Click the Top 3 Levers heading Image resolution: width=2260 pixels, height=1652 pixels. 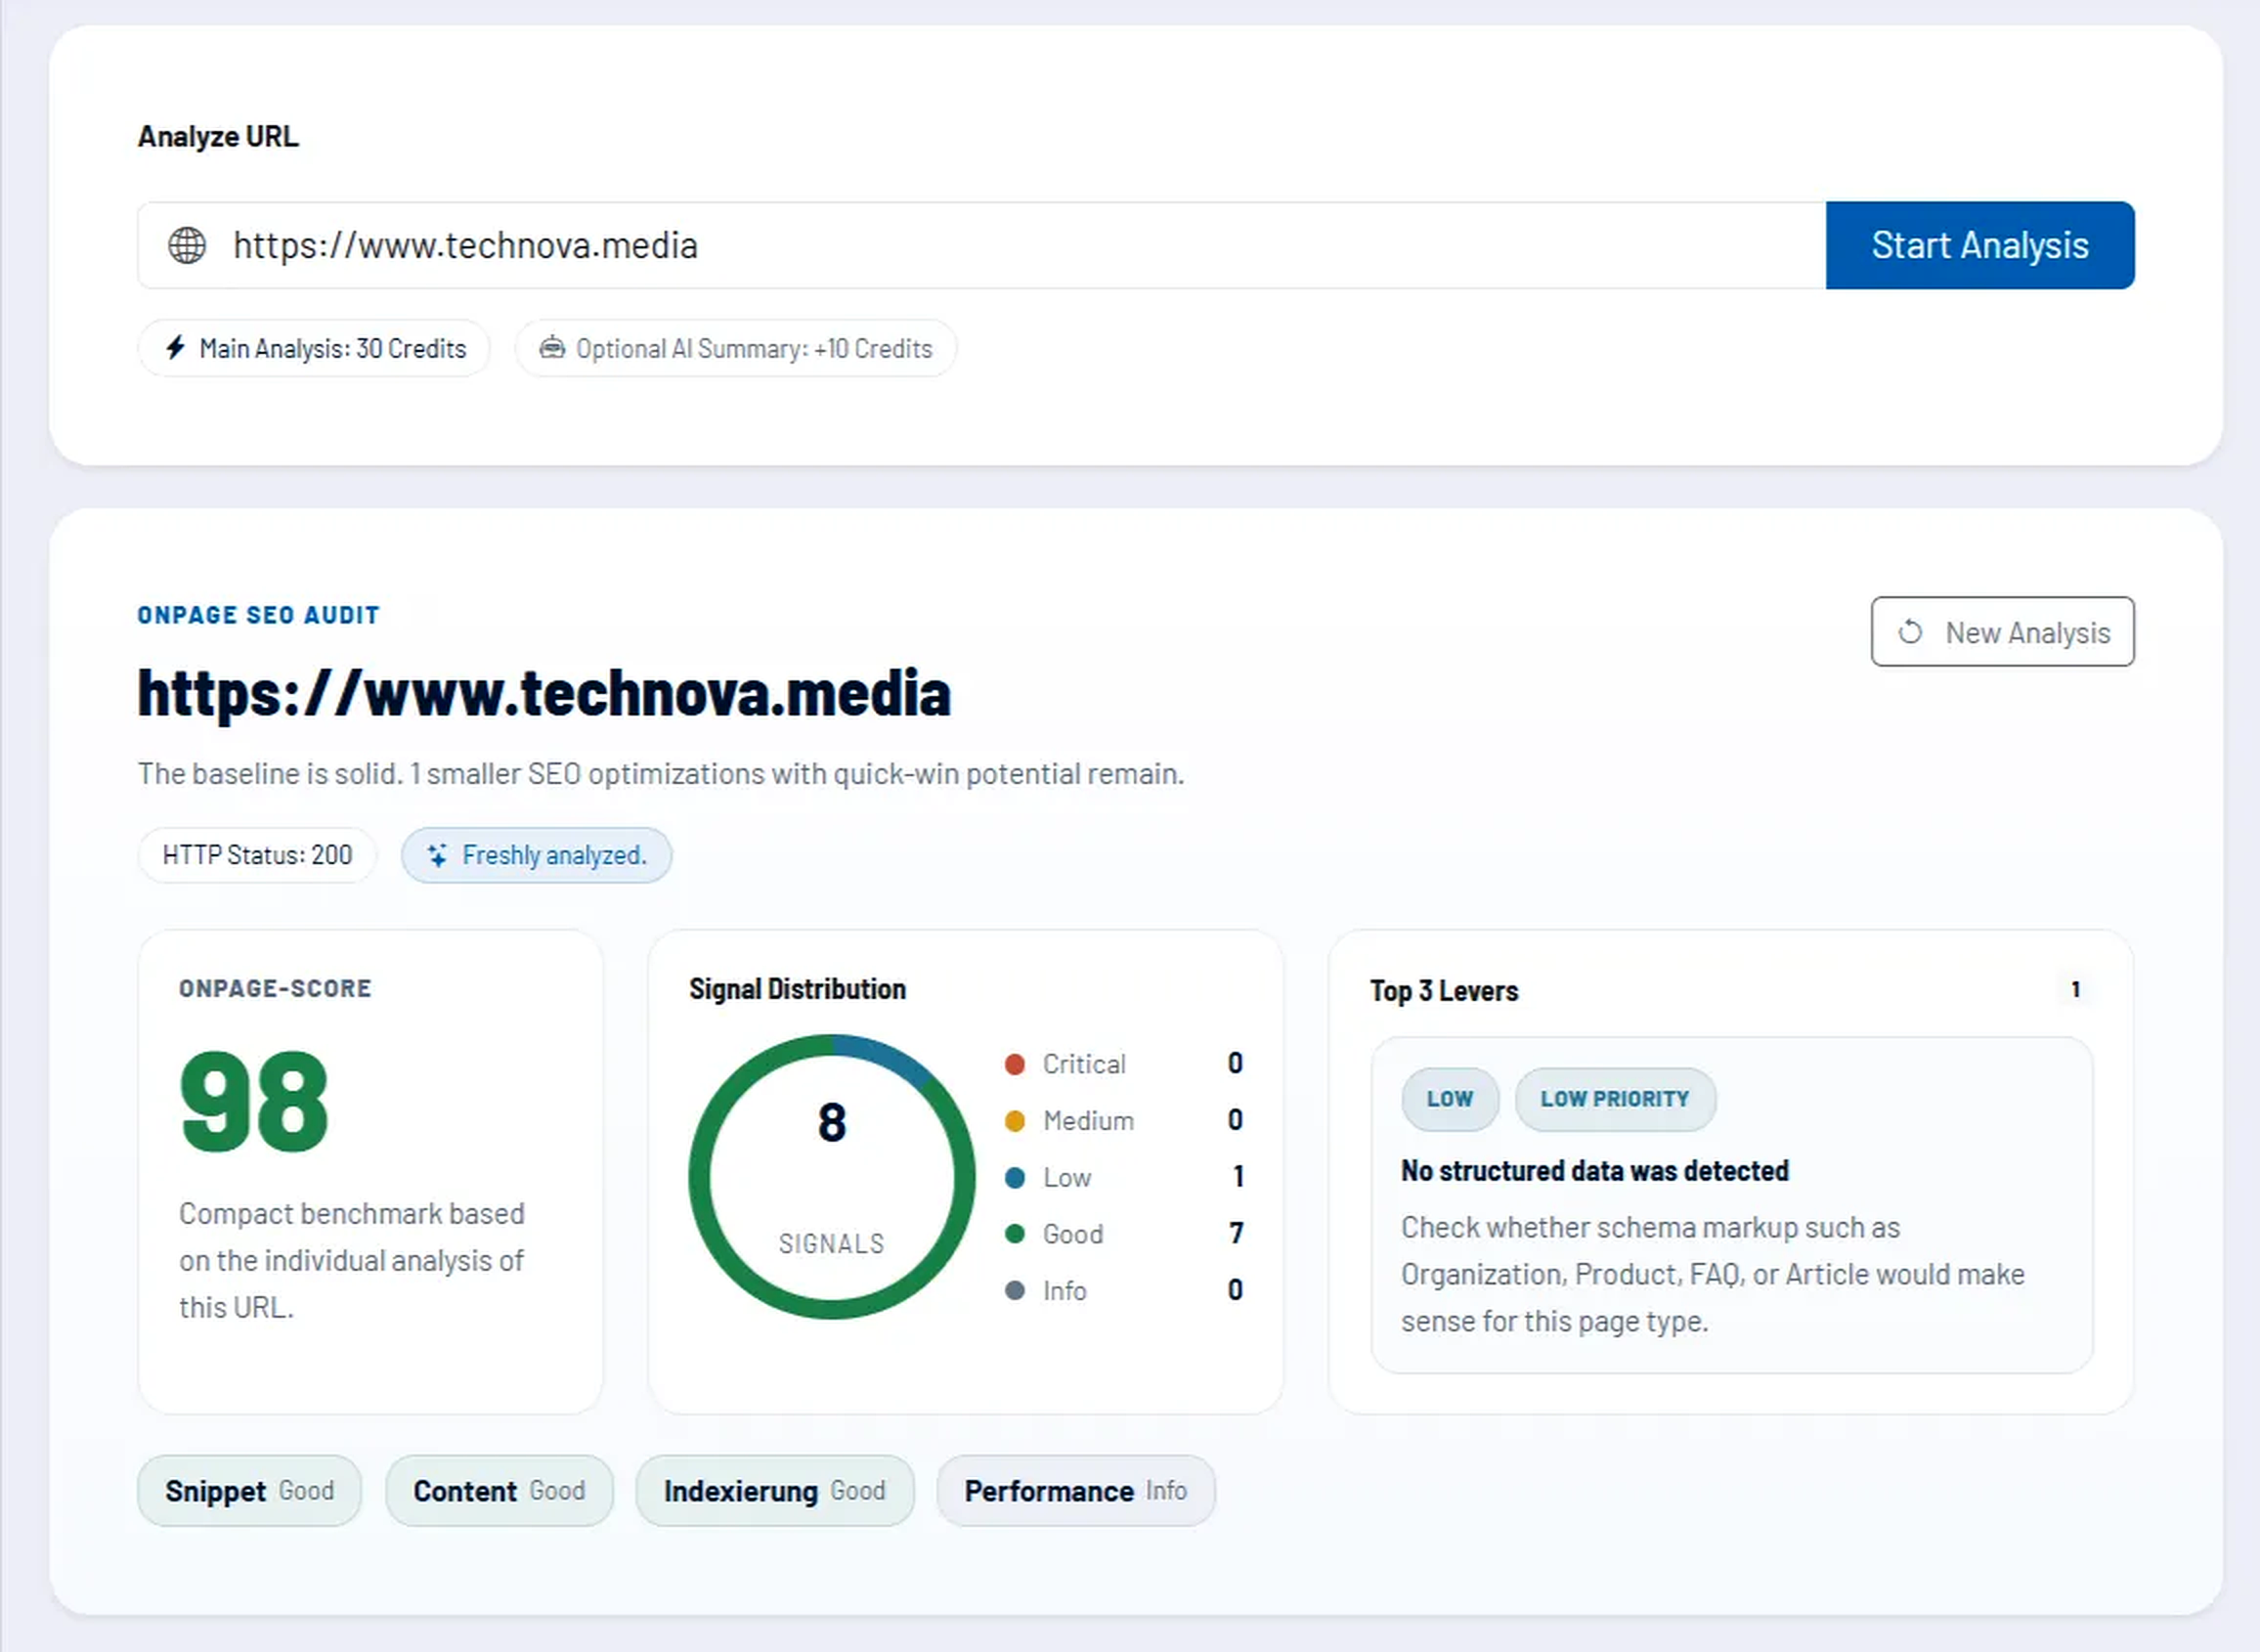[1444, 991]
